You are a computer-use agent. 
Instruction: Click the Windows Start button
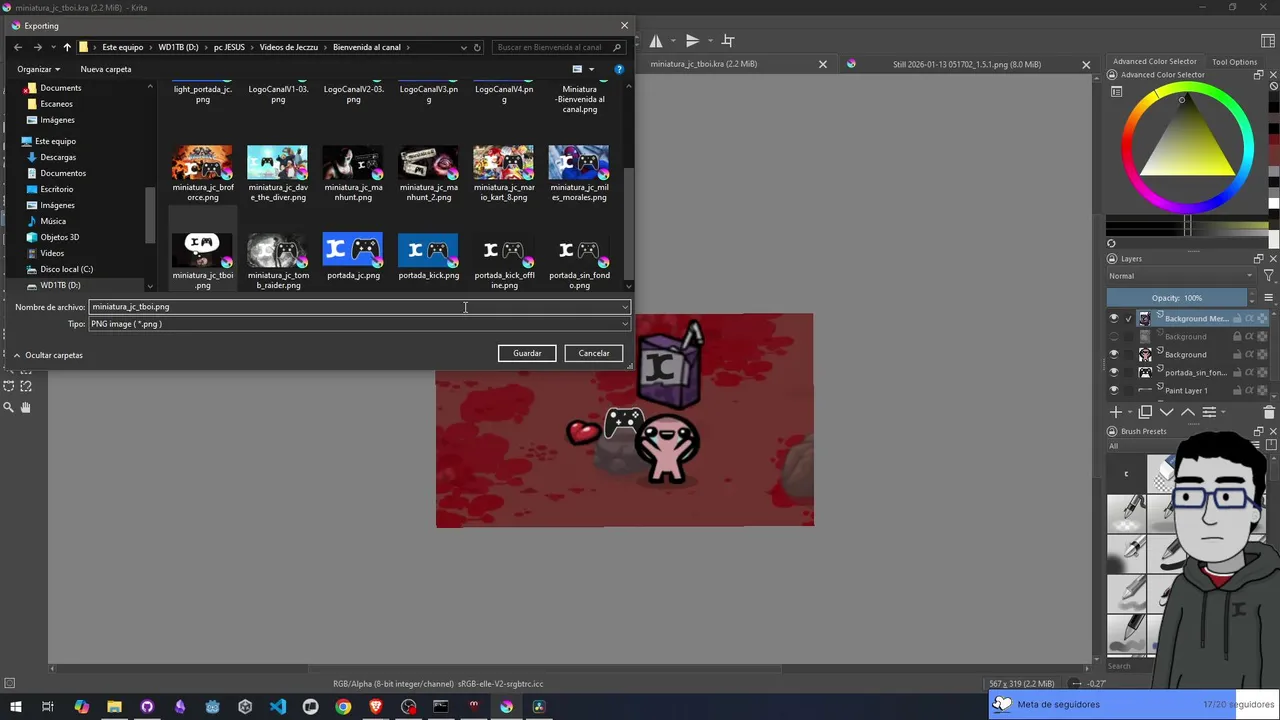click(15, 707)
